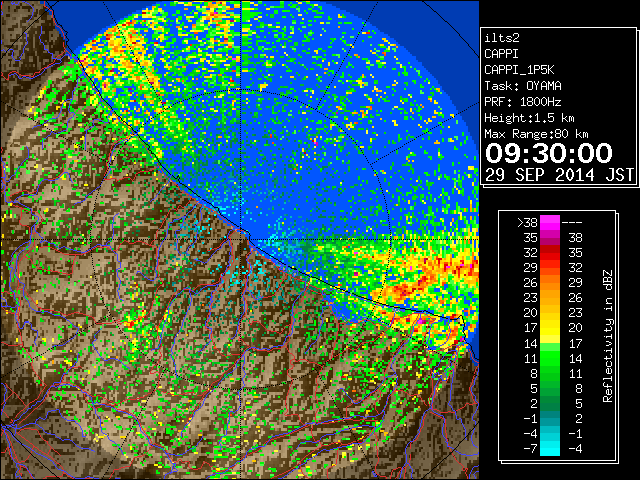Image resolution: width=640 pixels, height=480 pixels.
Task: Click the CAPPI_1P5K product name
Action: tap(519, 70)
